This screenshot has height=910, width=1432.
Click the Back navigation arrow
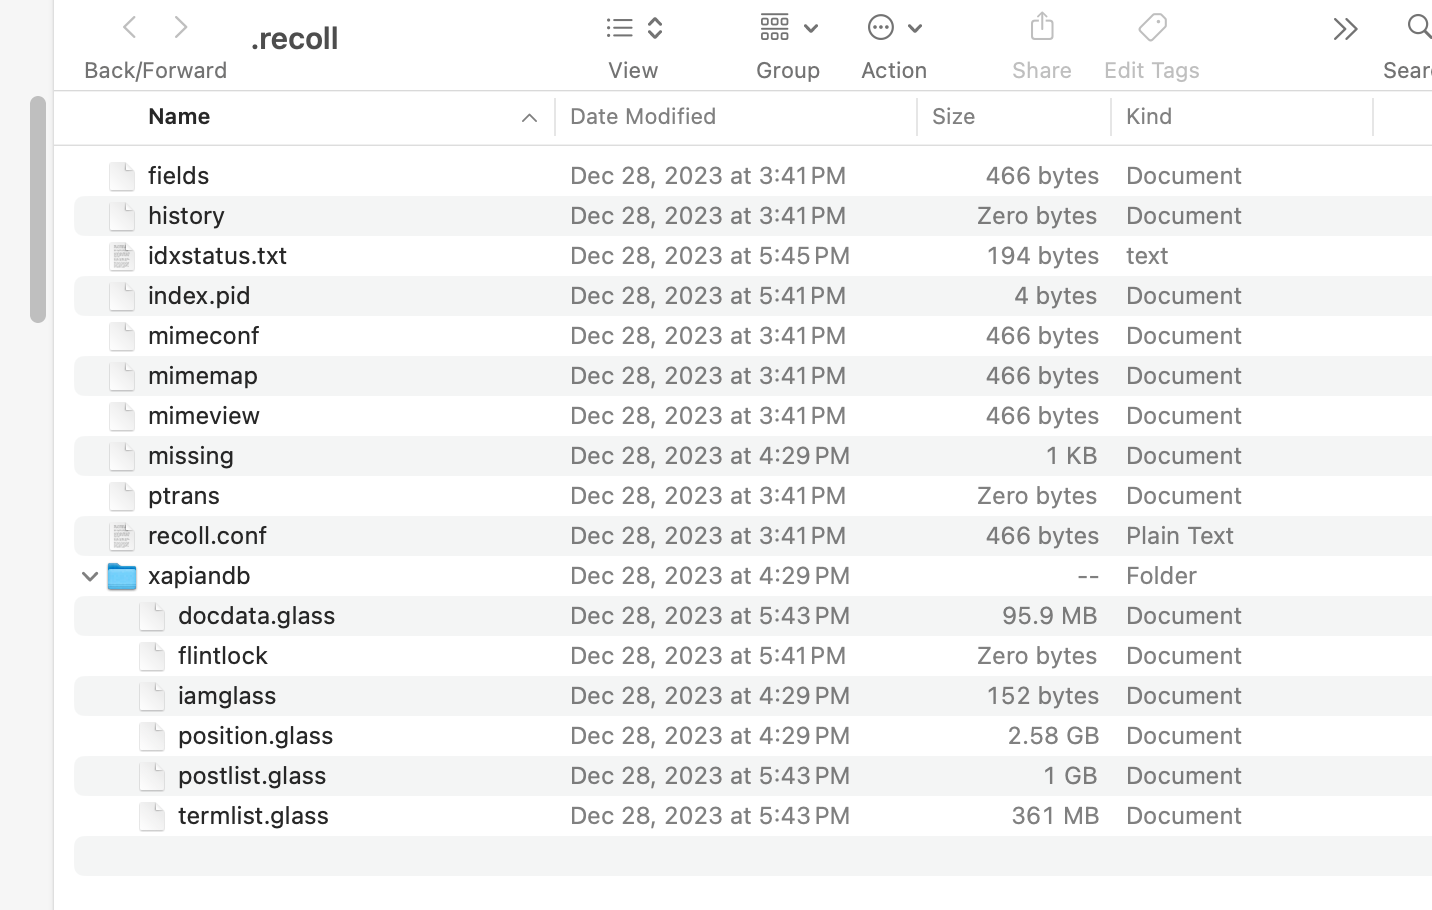pos(129,27)
